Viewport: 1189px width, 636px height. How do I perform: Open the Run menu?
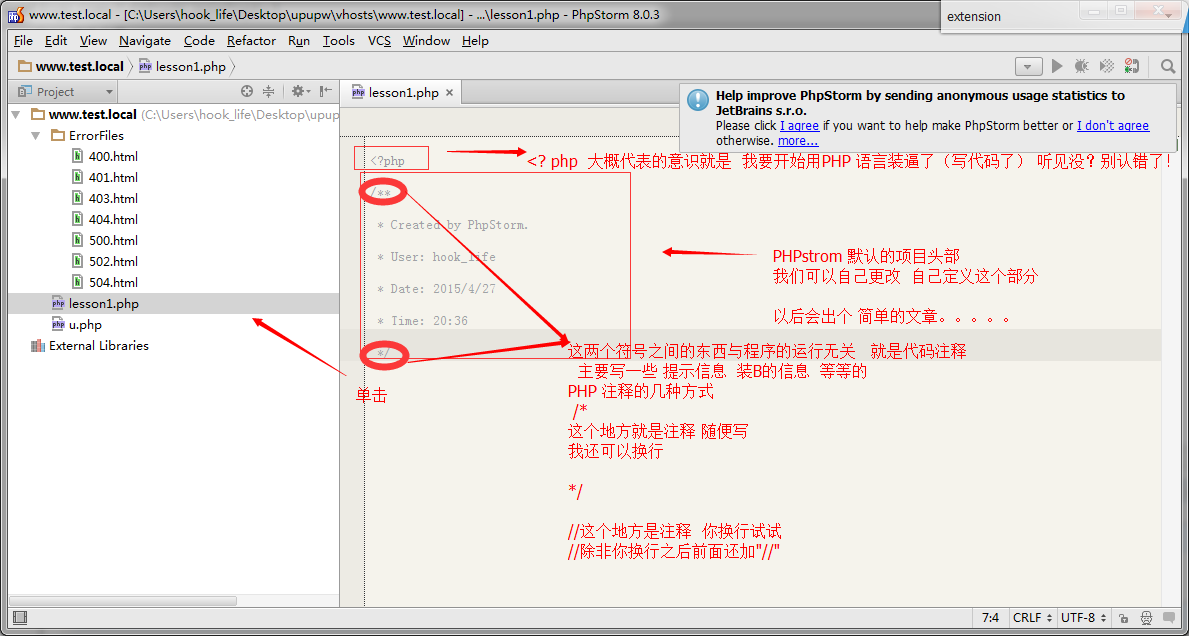pos(299,41)
